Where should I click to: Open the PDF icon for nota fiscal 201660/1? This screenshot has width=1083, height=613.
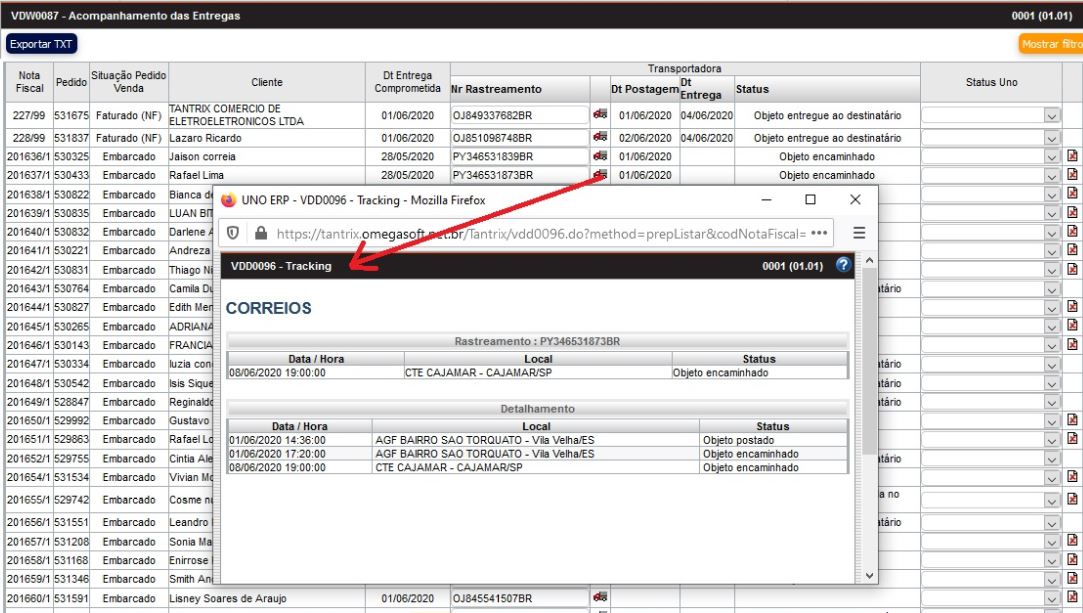[x=1072, y=598]
